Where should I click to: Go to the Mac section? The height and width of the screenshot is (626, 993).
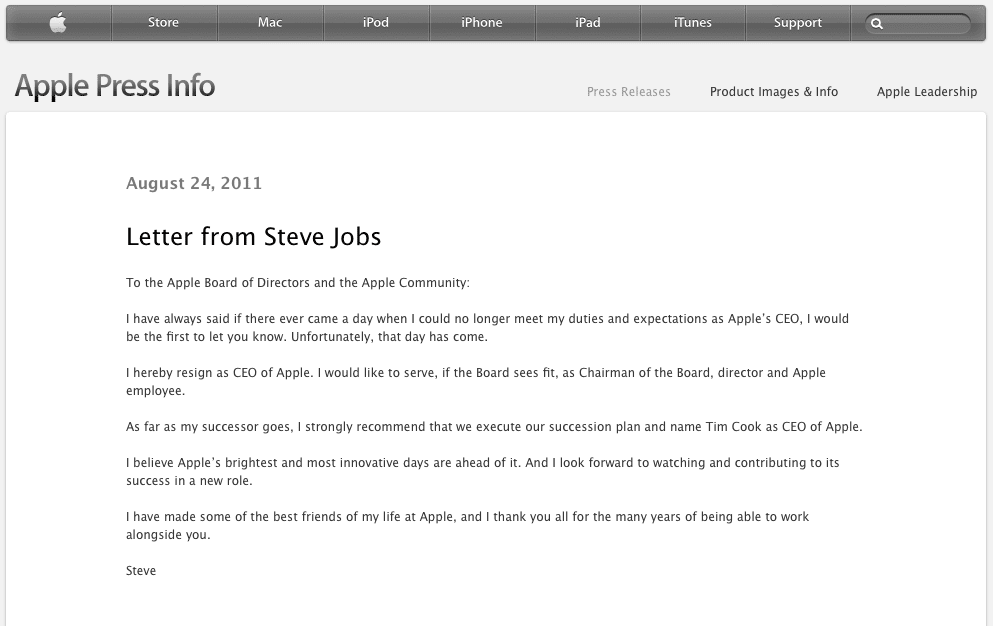tap(270, 23)
